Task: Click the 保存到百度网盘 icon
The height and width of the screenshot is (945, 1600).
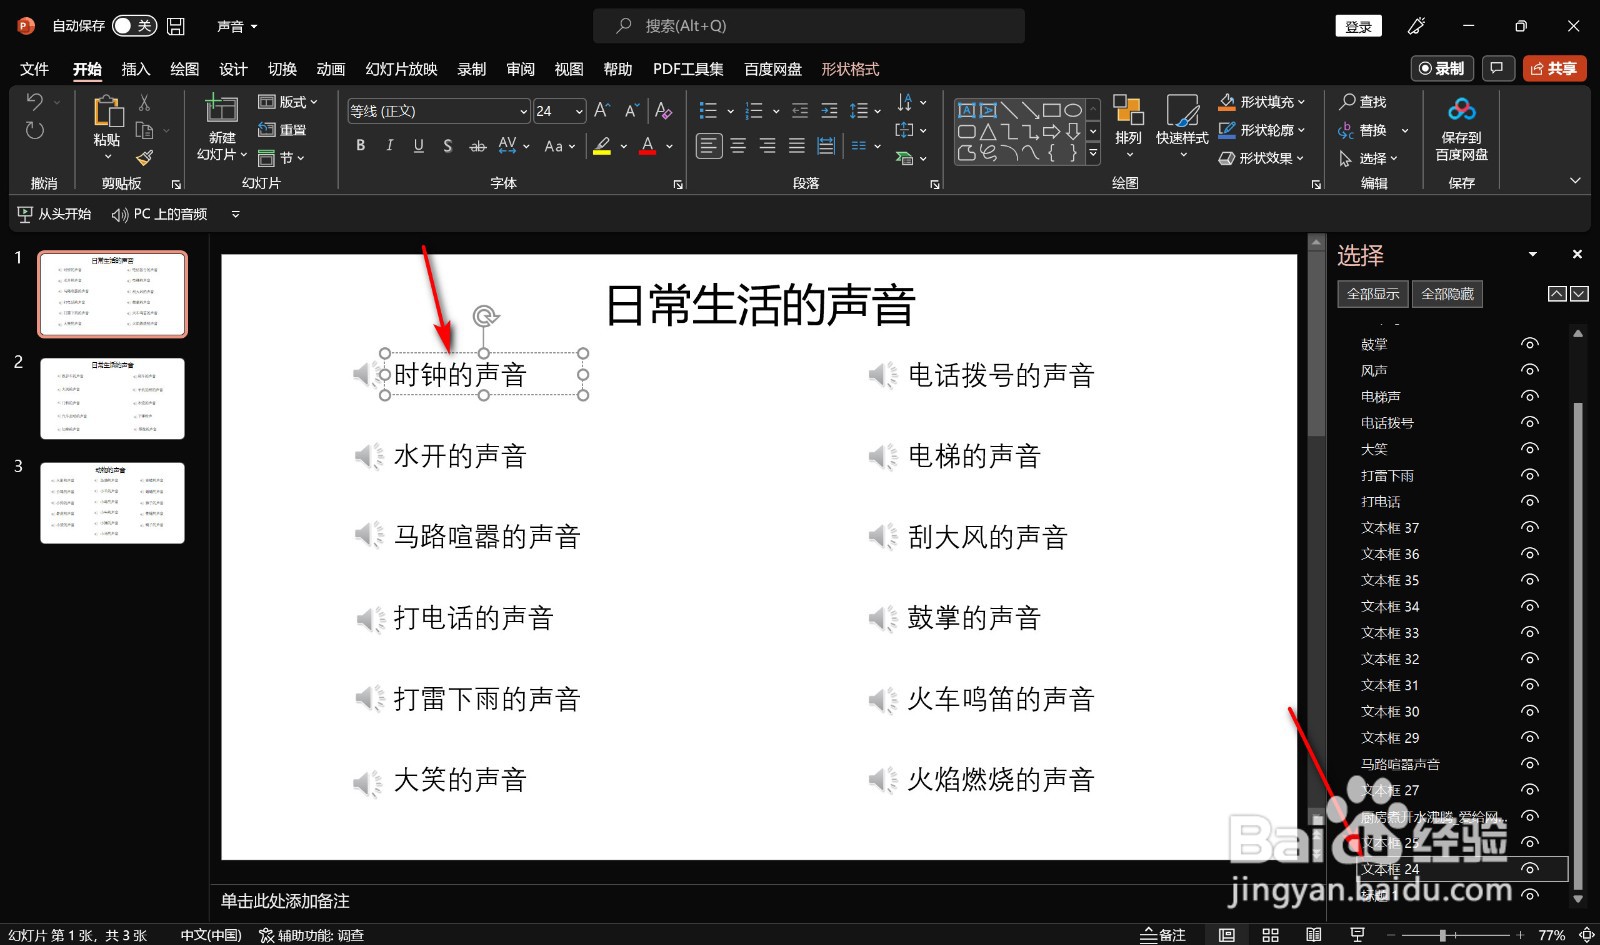Action: (x=1461, y=130)
